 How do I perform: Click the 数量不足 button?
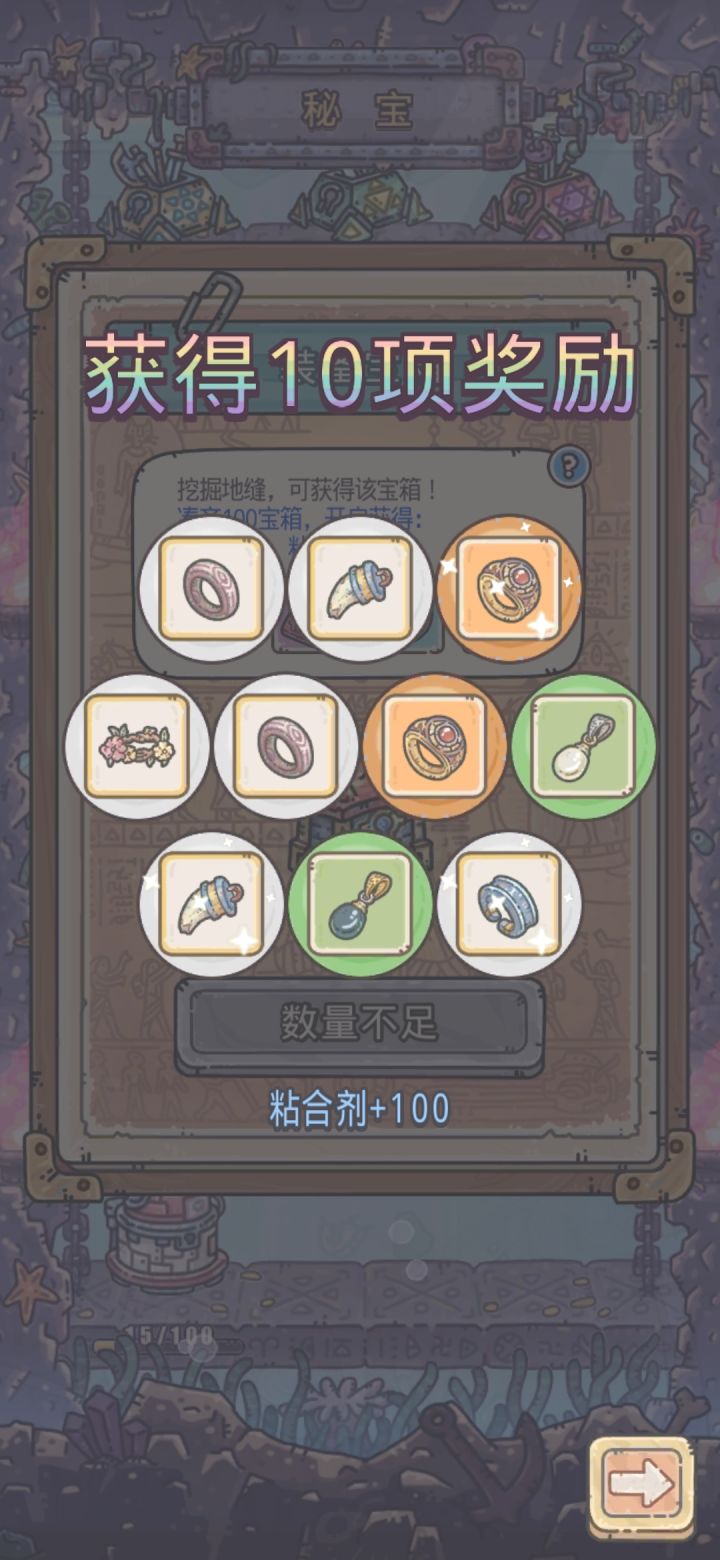point(360,1024)
